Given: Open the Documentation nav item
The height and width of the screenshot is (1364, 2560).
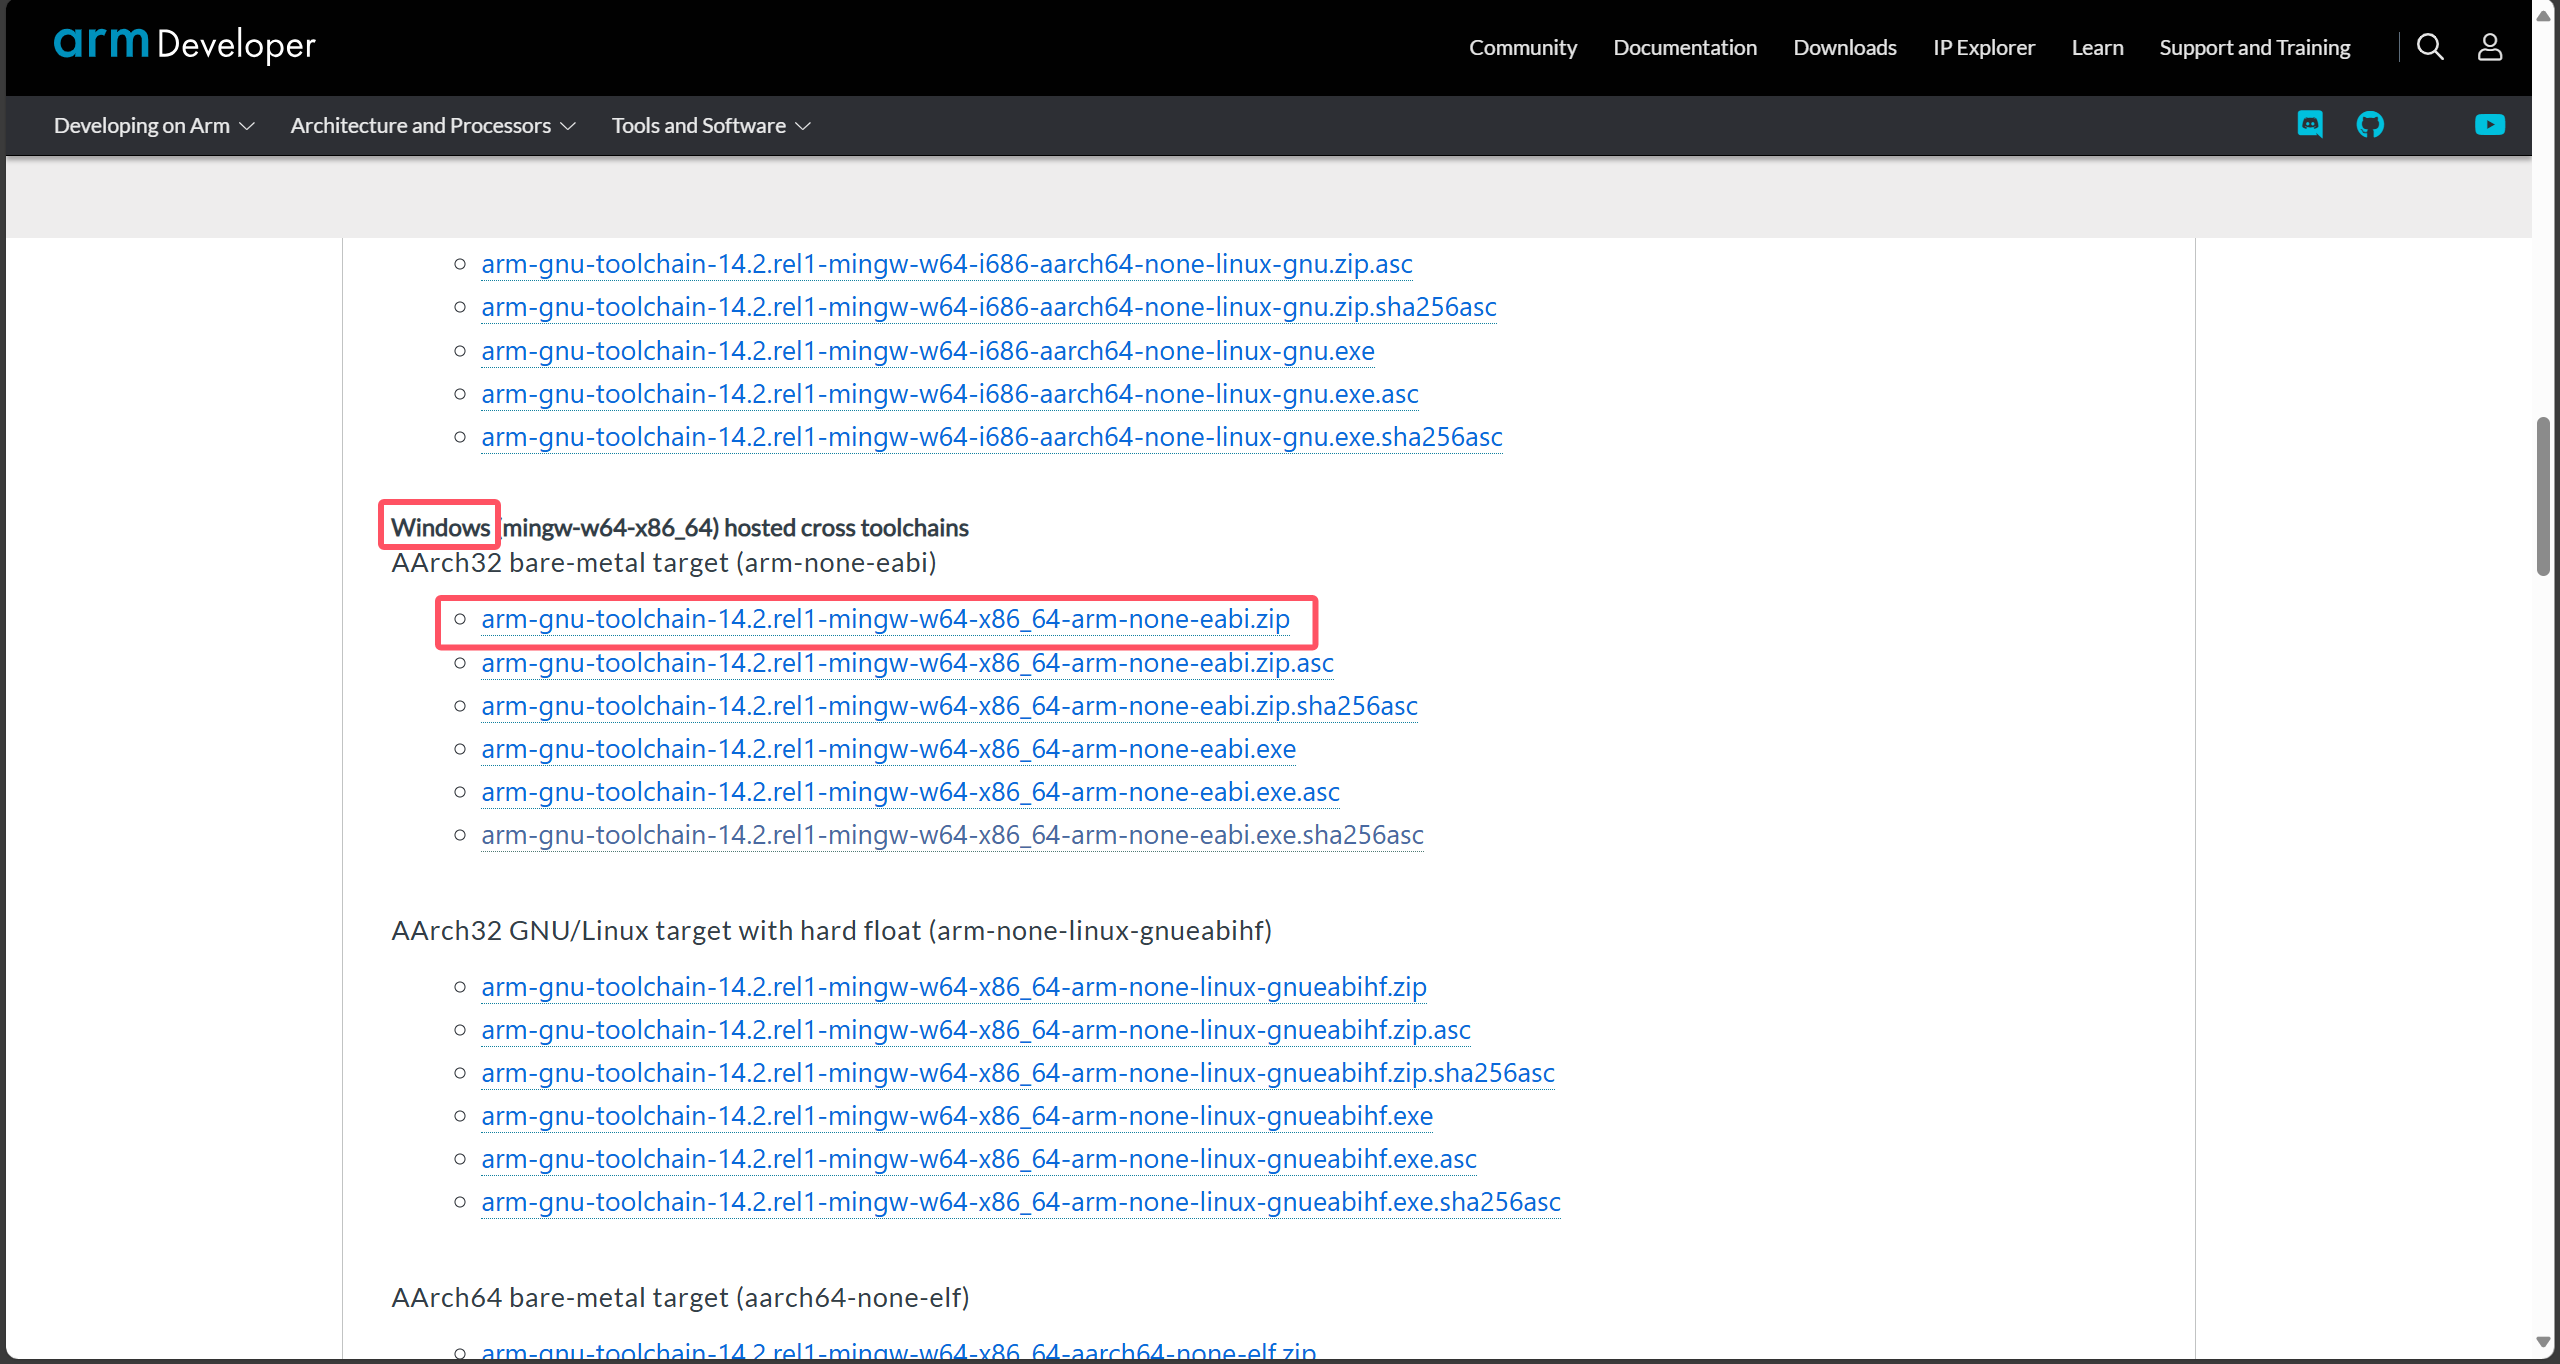Looking at the screenshot, I should point(1685,48).
